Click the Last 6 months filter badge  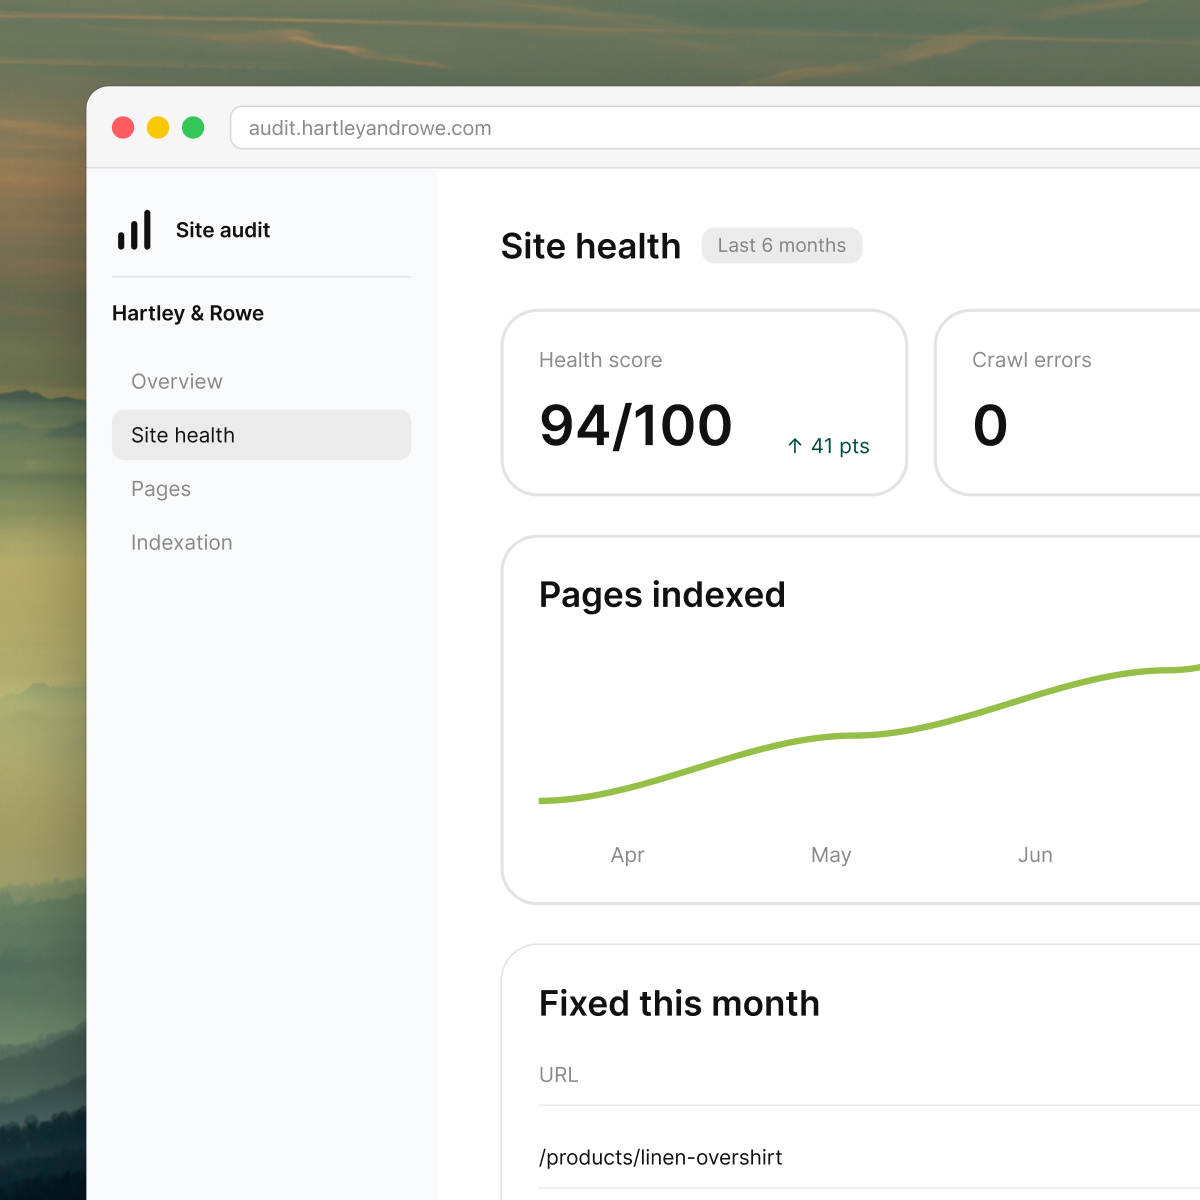[782, 246]
